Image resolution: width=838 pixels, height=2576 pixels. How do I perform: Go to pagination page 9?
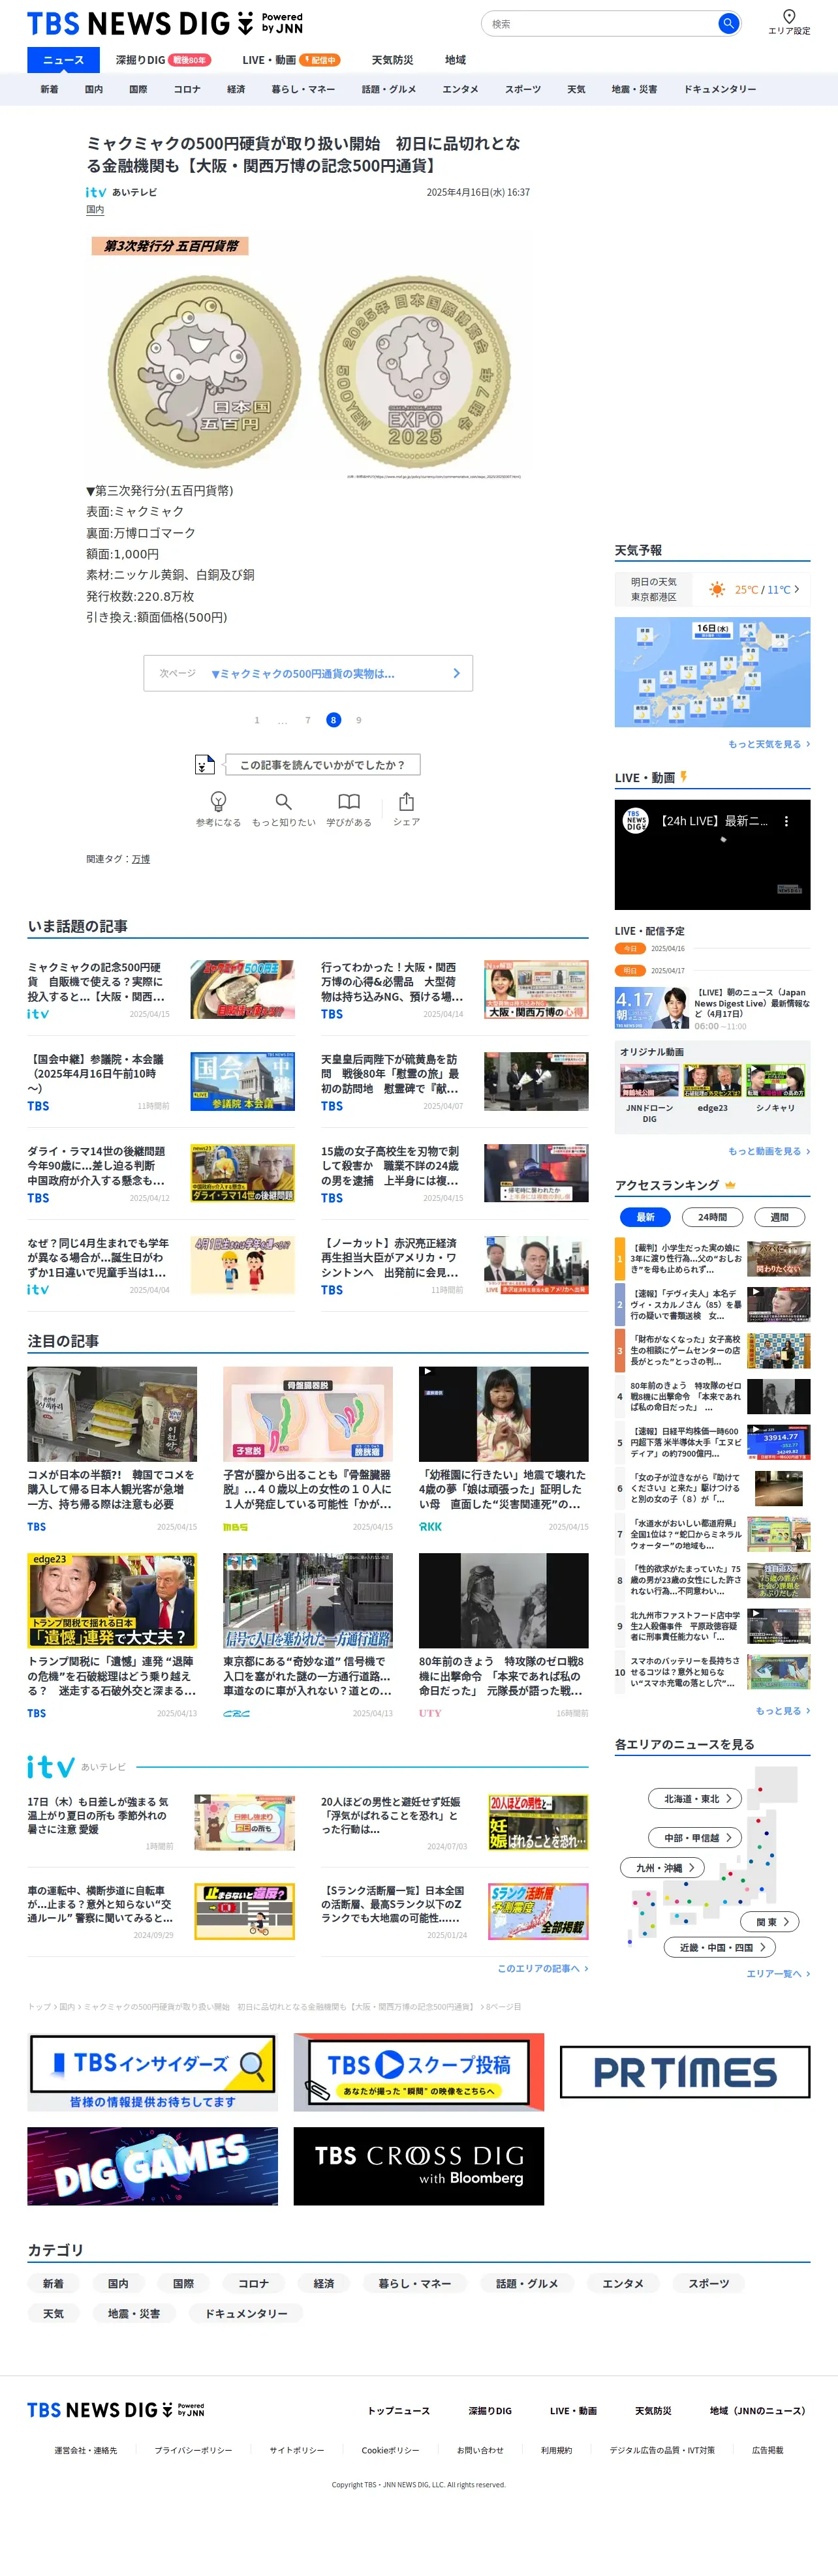pyautogui.click(x=359, y=720)
